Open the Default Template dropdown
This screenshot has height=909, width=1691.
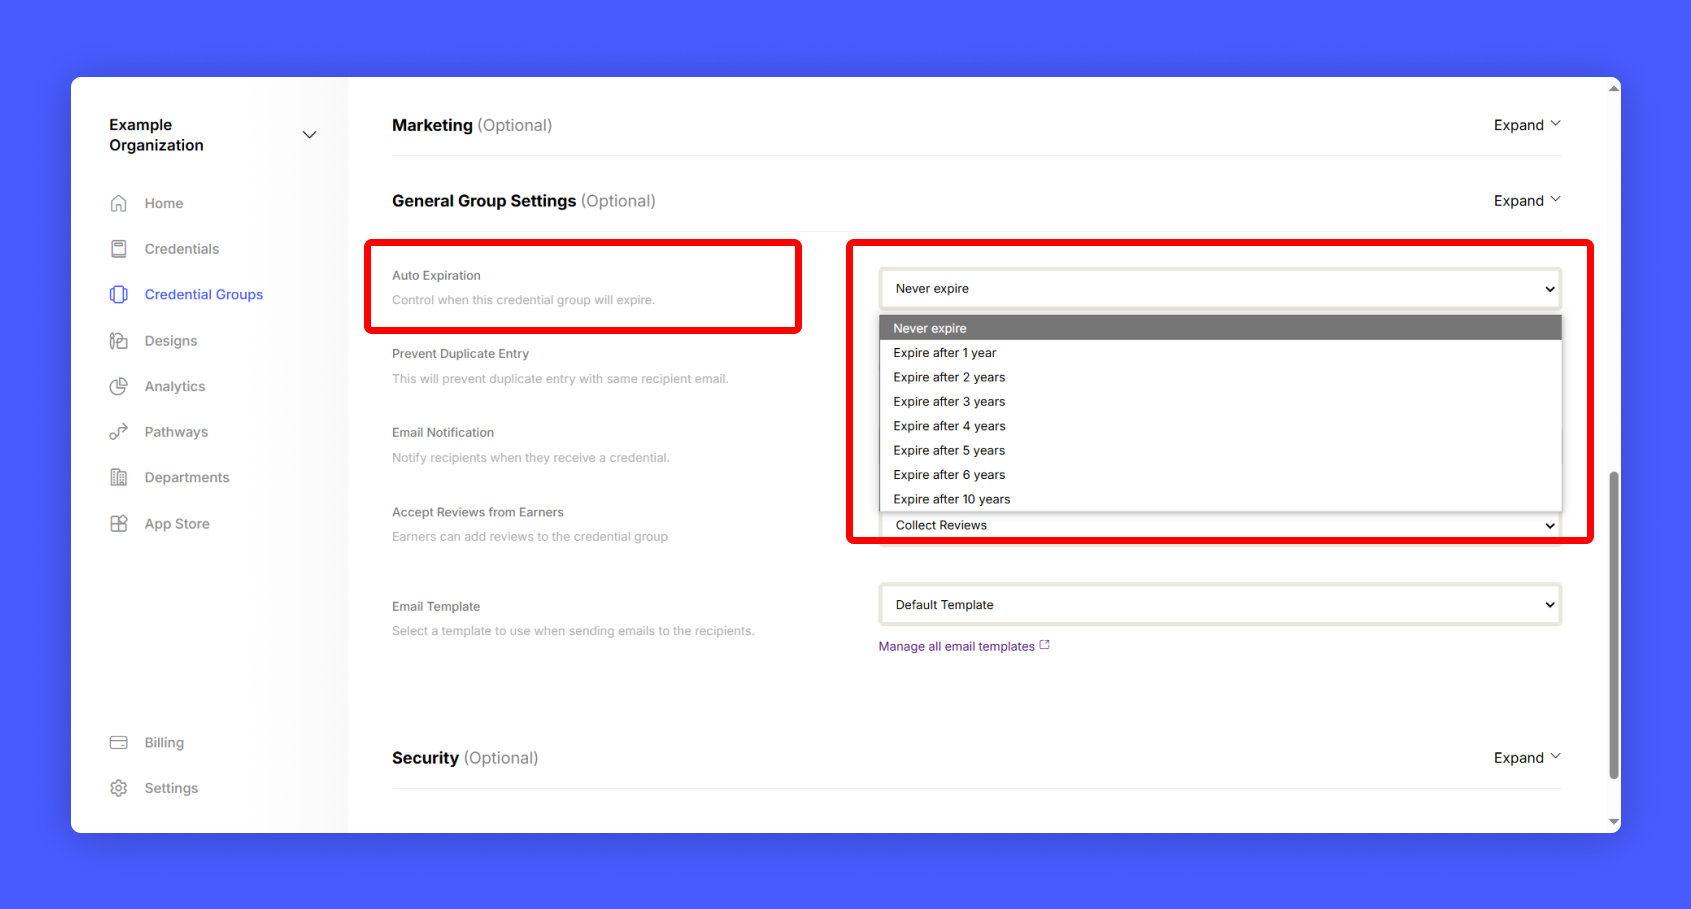point(1219,605)
